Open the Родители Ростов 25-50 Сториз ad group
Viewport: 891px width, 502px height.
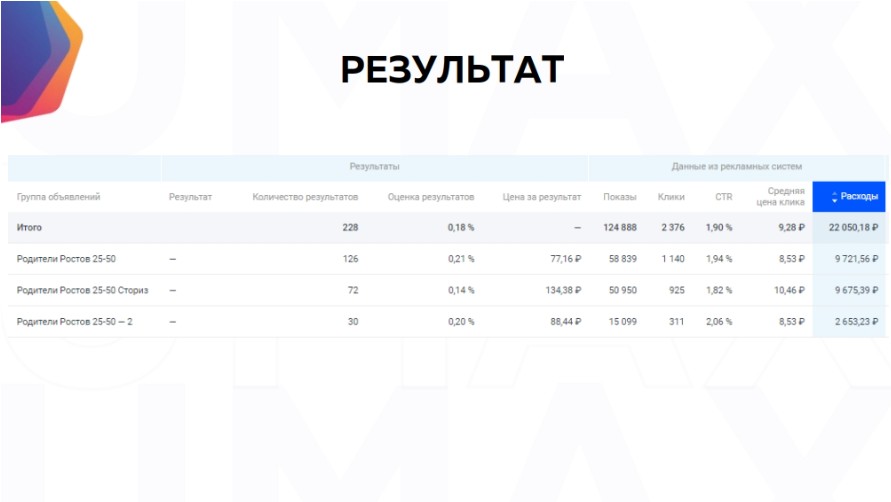tap(82, 290)
